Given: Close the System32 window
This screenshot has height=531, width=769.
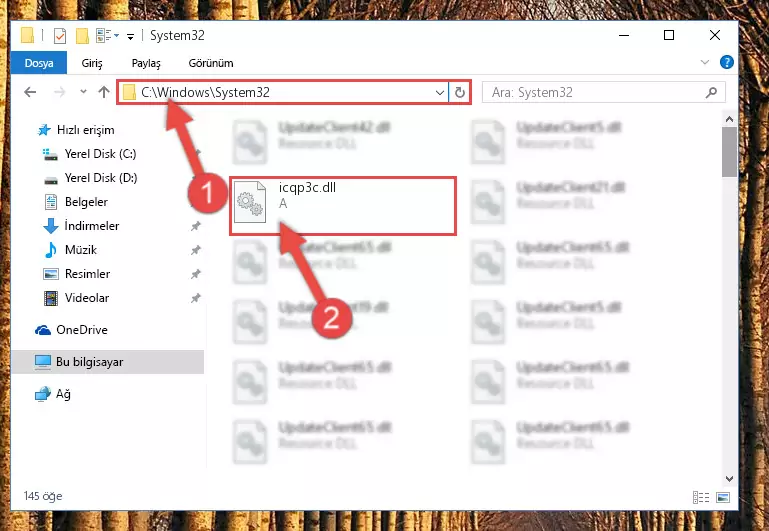Looking at the screenshot, I should pos(715,35).
